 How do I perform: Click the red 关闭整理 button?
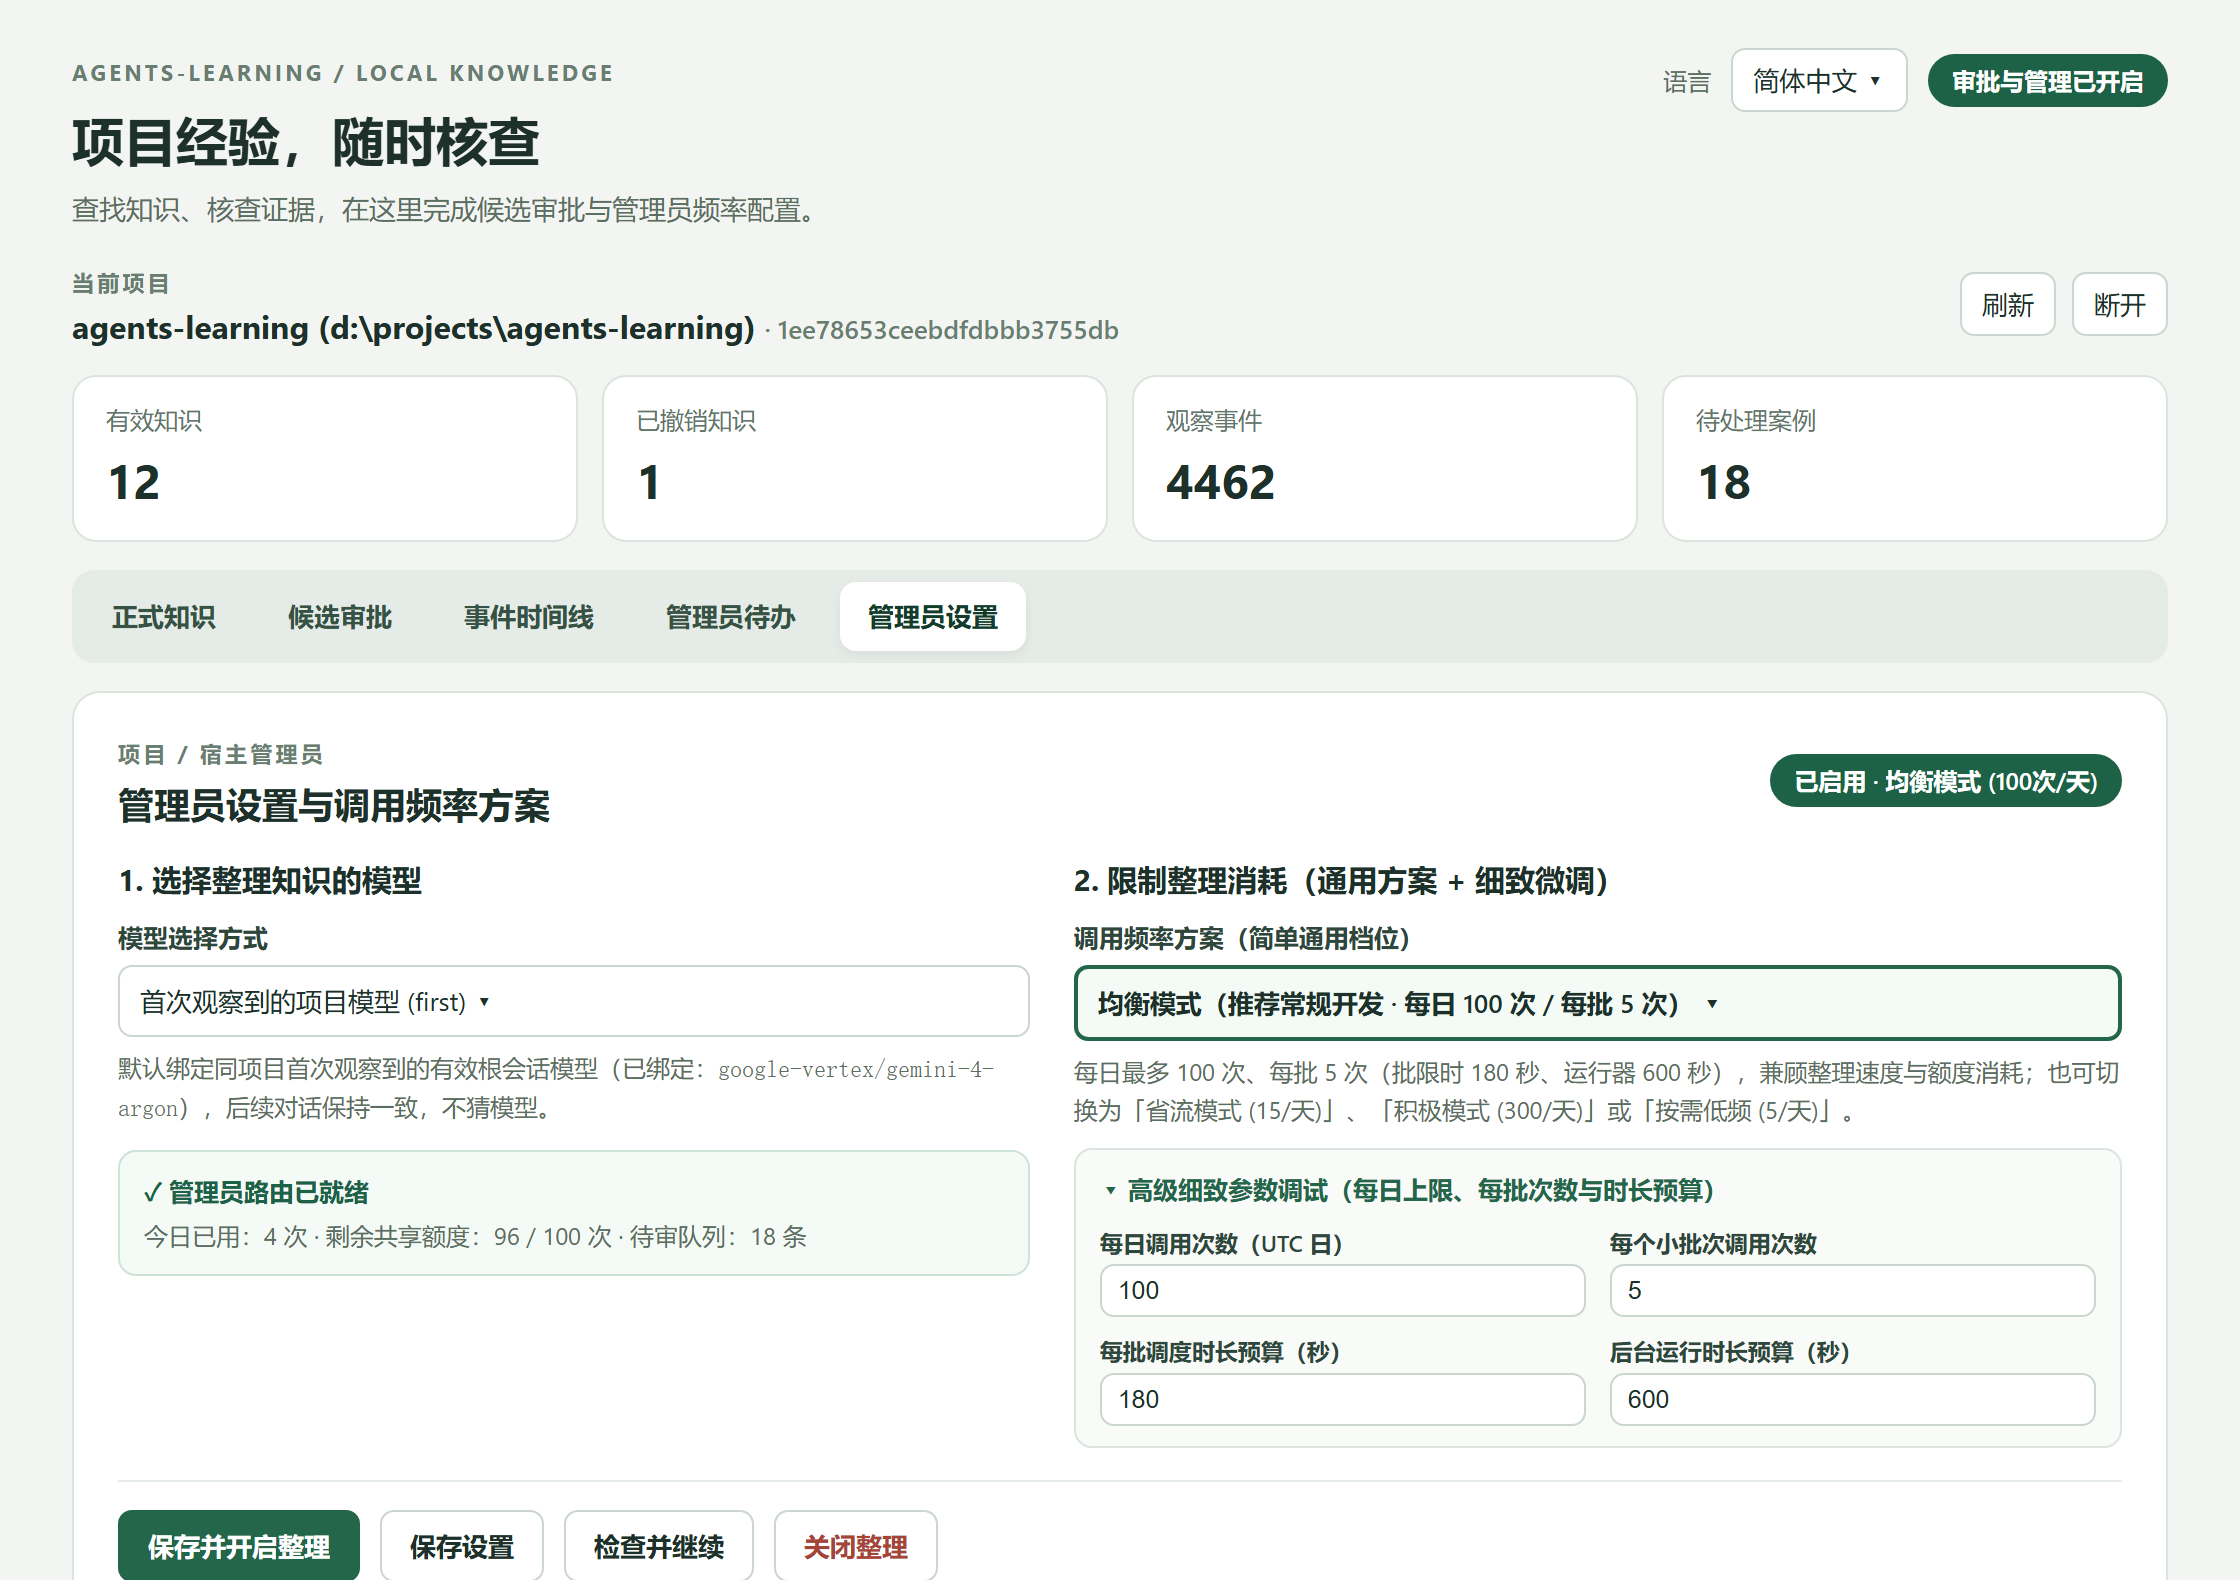point(856,1546)
